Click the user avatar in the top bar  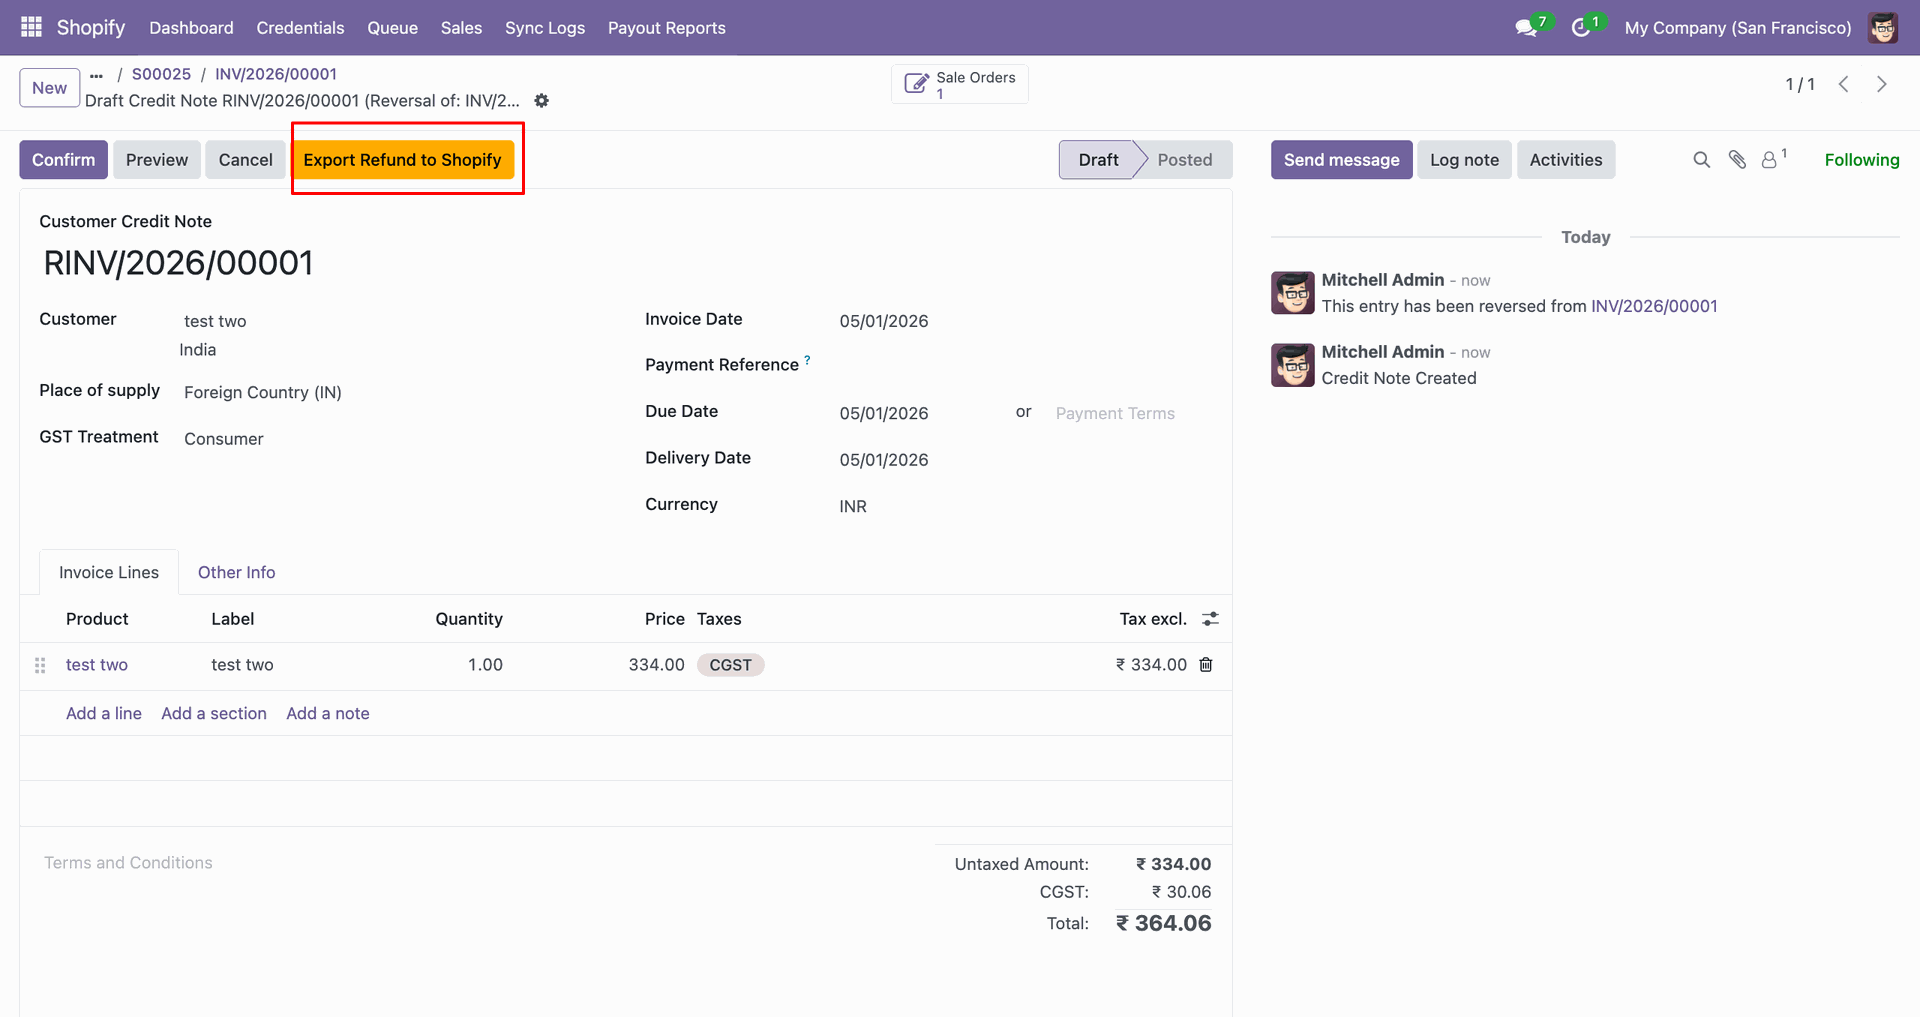pos(1883,28)
